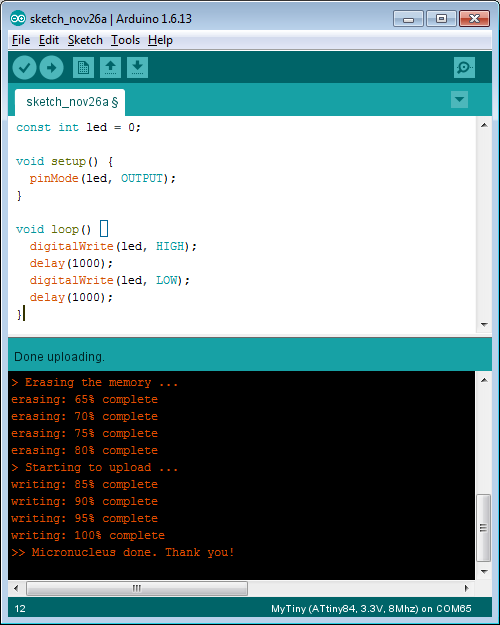
Task: Click the Open sketch up-arrow icon
Action: pyautogui.click(x=110, y=67)
